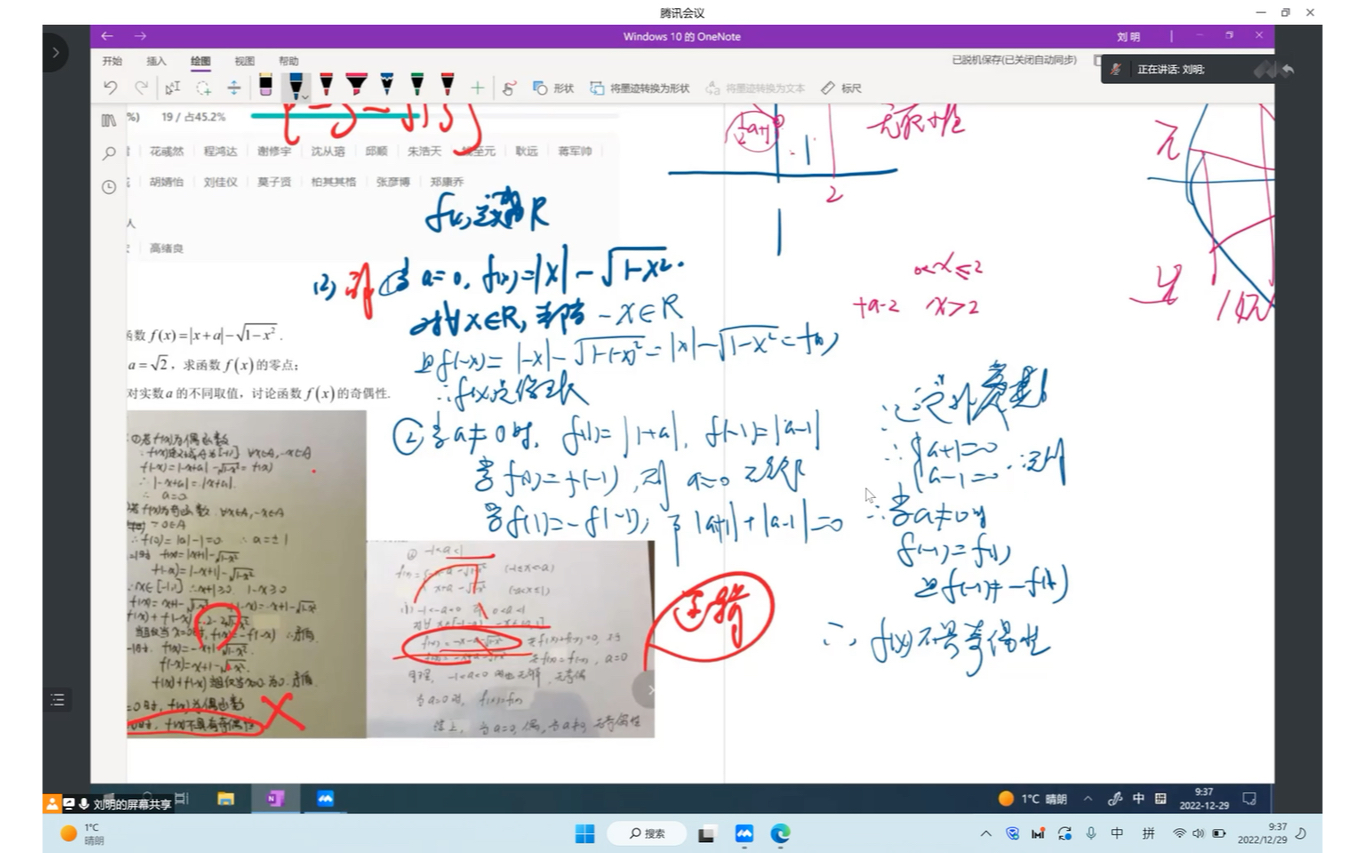Click student name 张彦博
Image resolution: width=1365 pixels, height=853 pixels.
[x=393, y=182]
